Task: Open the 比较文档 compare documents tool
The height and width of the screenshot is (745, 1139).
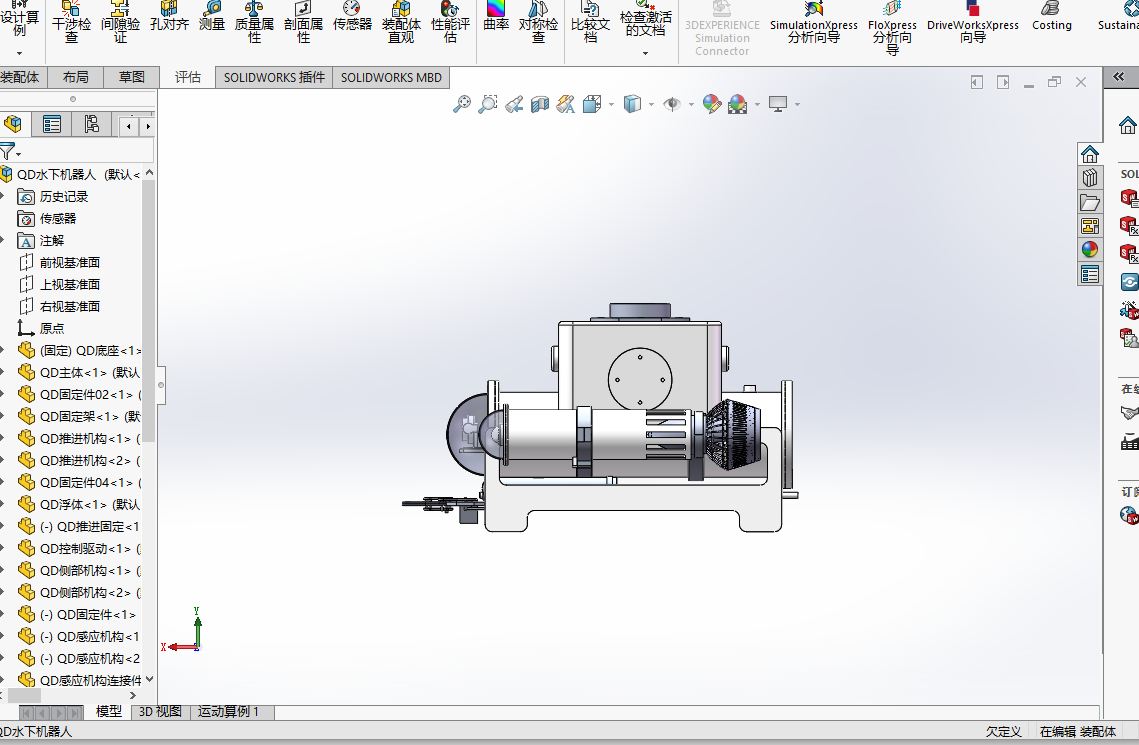Action: coord(591,22)
